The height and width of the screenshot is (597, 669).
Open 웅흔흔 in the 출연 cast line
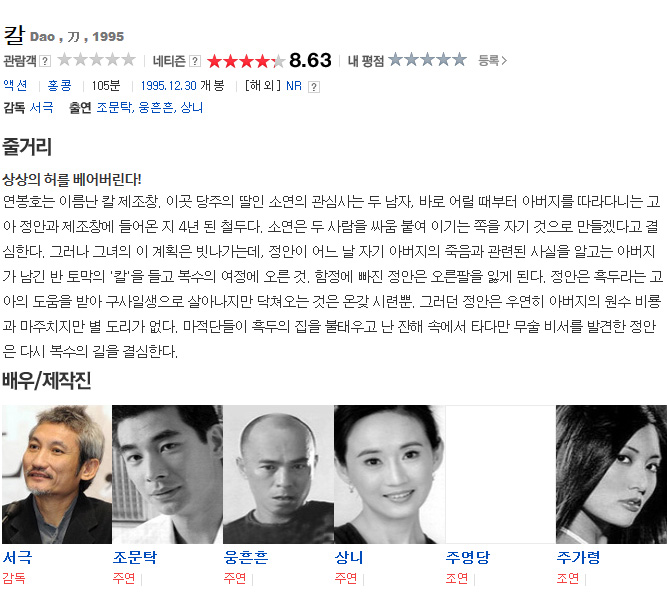point(156,107)
